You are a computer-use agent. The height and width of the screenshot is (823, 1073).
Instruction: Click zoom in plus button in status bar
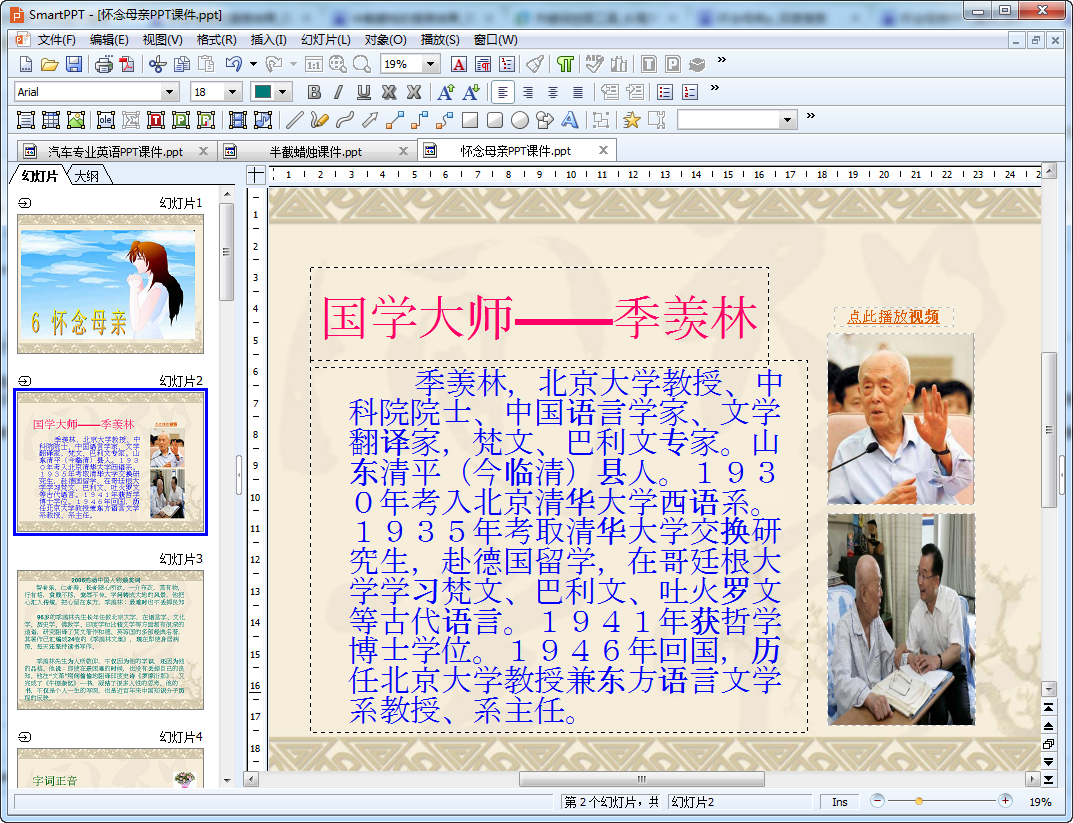[x=1005, y=800]
